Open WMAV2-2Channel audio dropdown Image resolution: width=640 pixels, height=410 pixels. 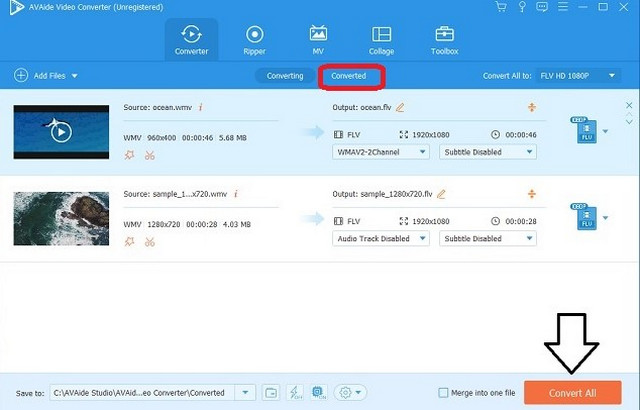pos(381,152)
